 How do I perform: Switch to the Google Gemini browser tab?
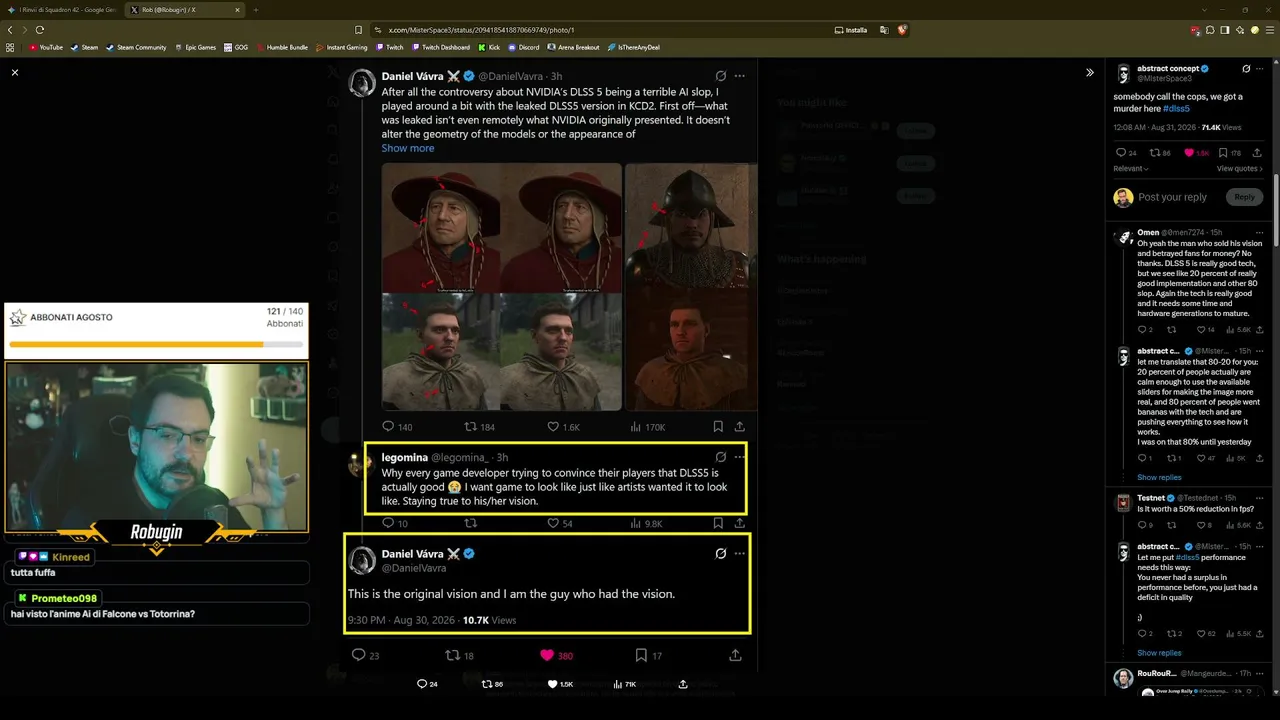(x=63, y=10)
